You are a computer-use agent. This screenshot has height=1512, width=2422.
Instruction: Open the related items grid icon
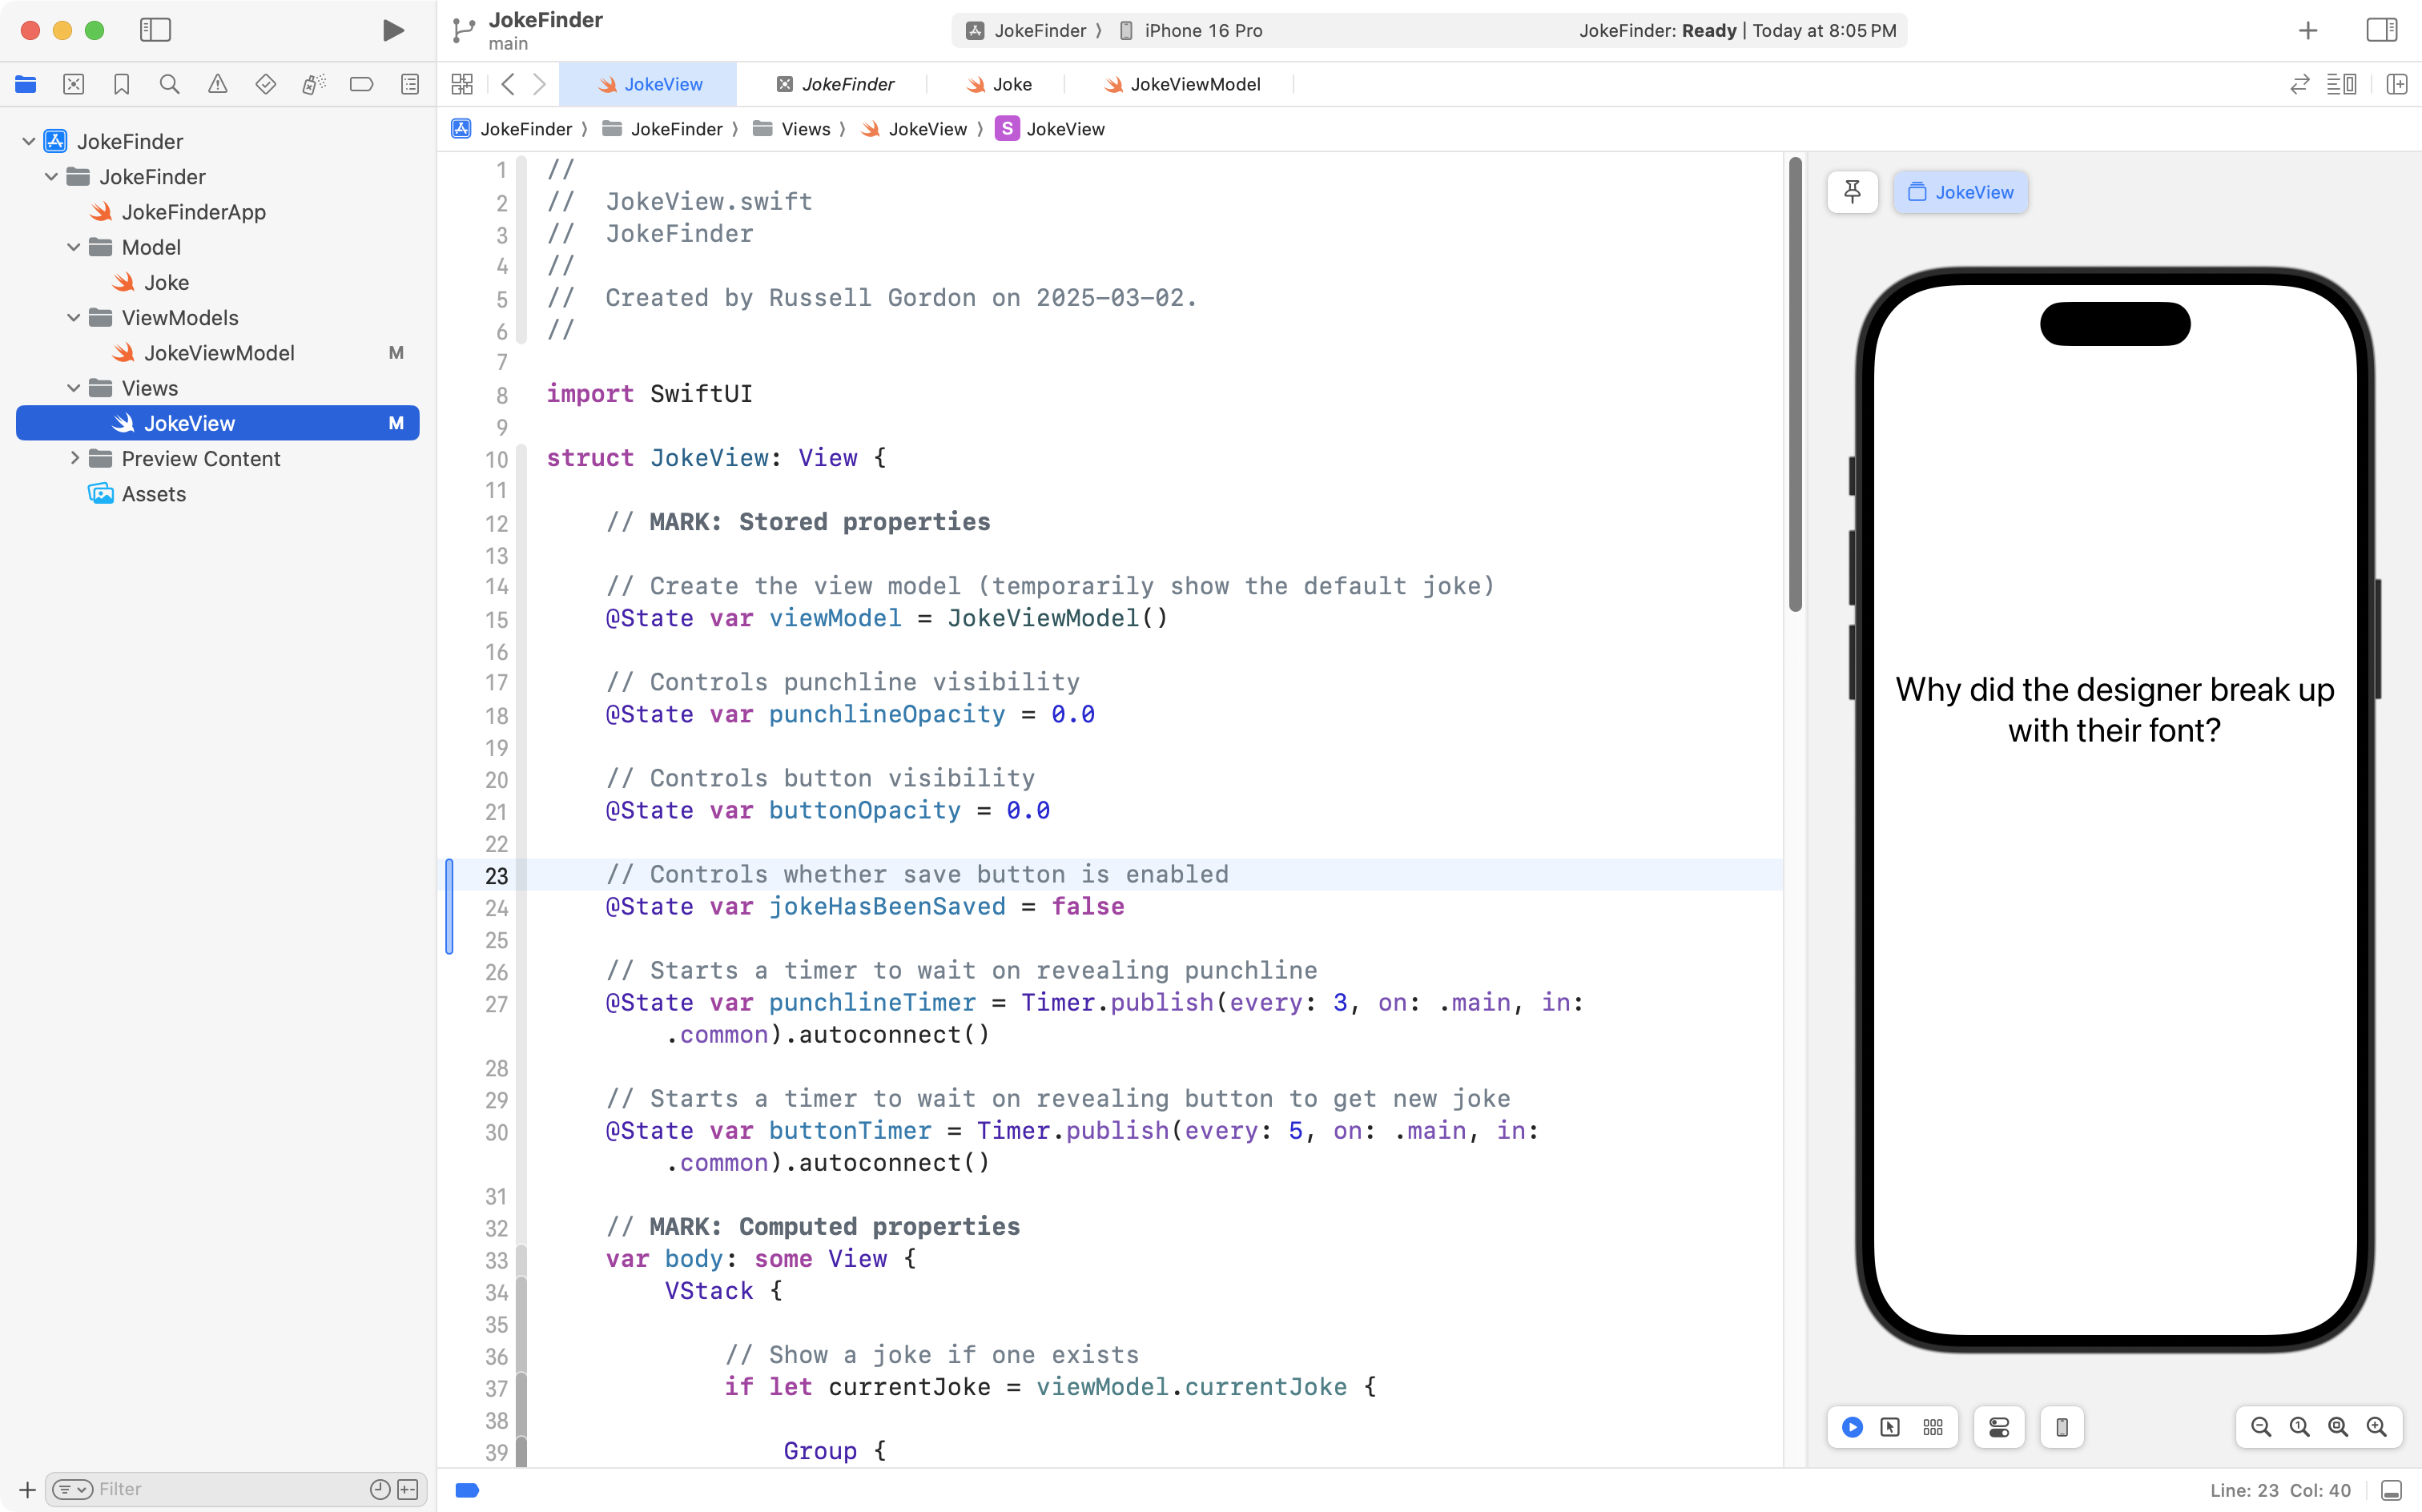pyautogui.click(x=461, y=84)
